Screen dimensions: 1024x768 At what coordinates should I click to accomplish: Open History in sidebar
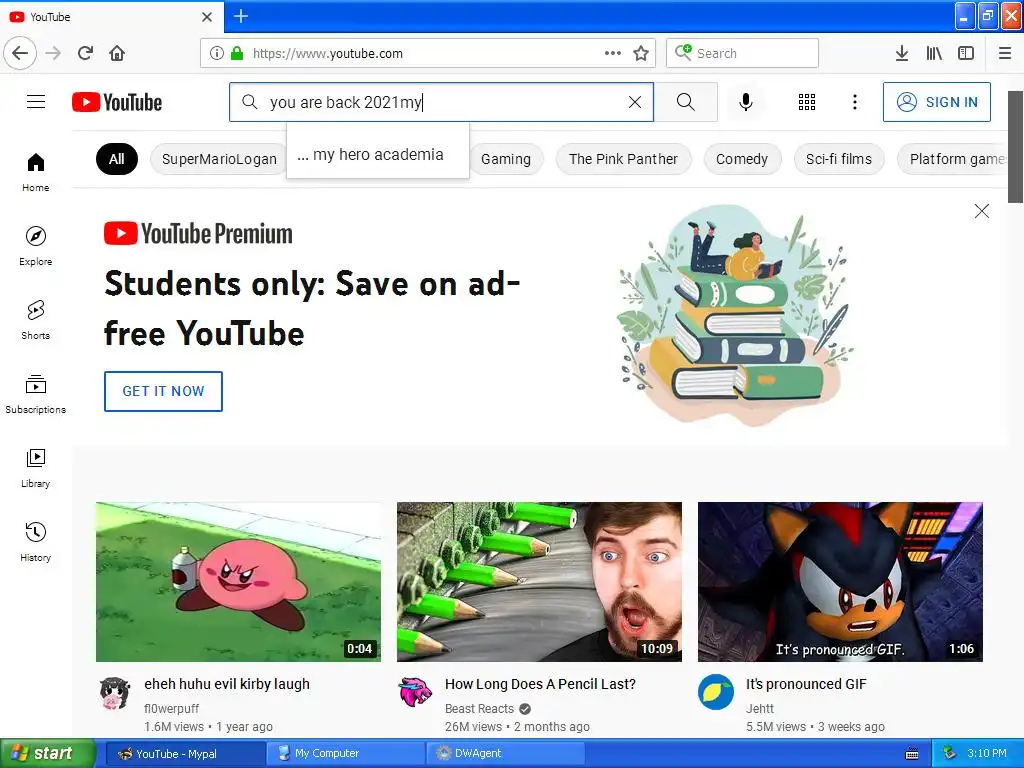tap(36, 542)
